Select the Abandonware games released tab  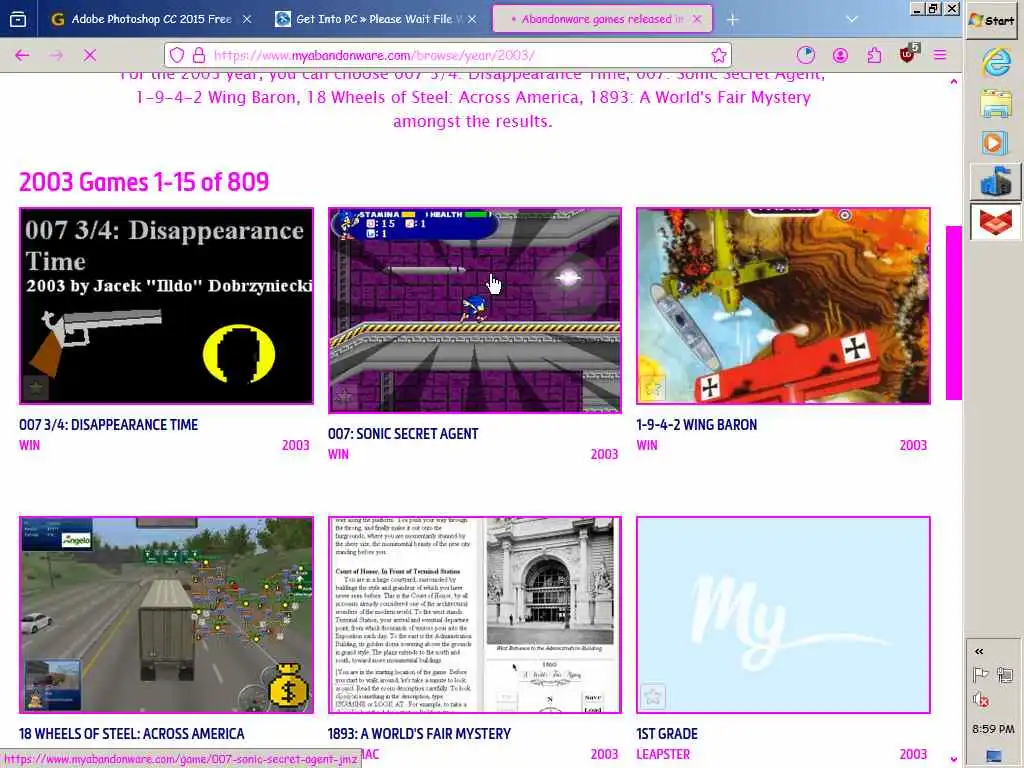pyautogui.click(x=601, y=20)
